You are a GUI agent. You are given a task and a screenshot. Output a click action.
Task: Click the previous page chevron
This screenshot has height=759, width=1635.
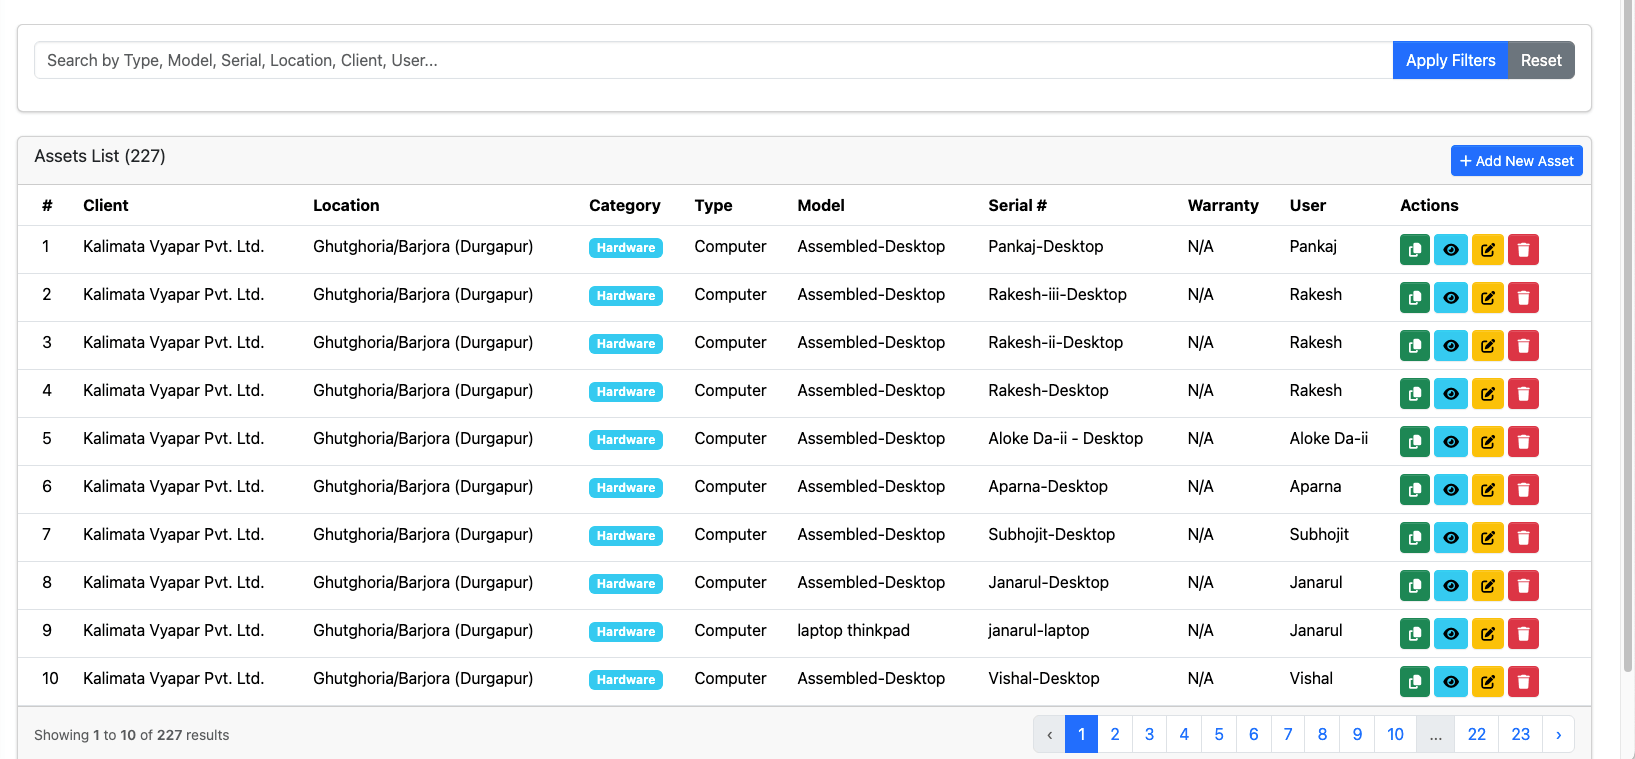click(1049, 735)
